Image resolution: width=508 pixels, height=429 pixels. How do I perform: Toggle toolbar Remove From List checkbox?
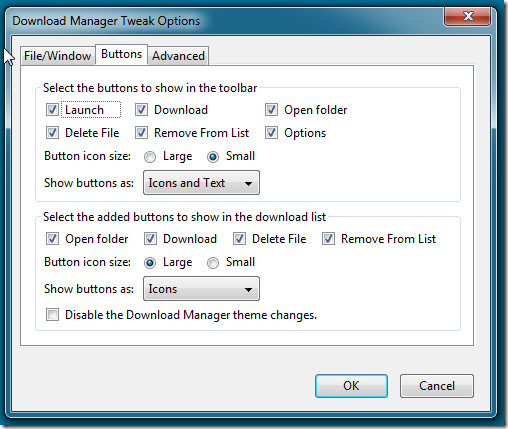(x=141, y=133)
